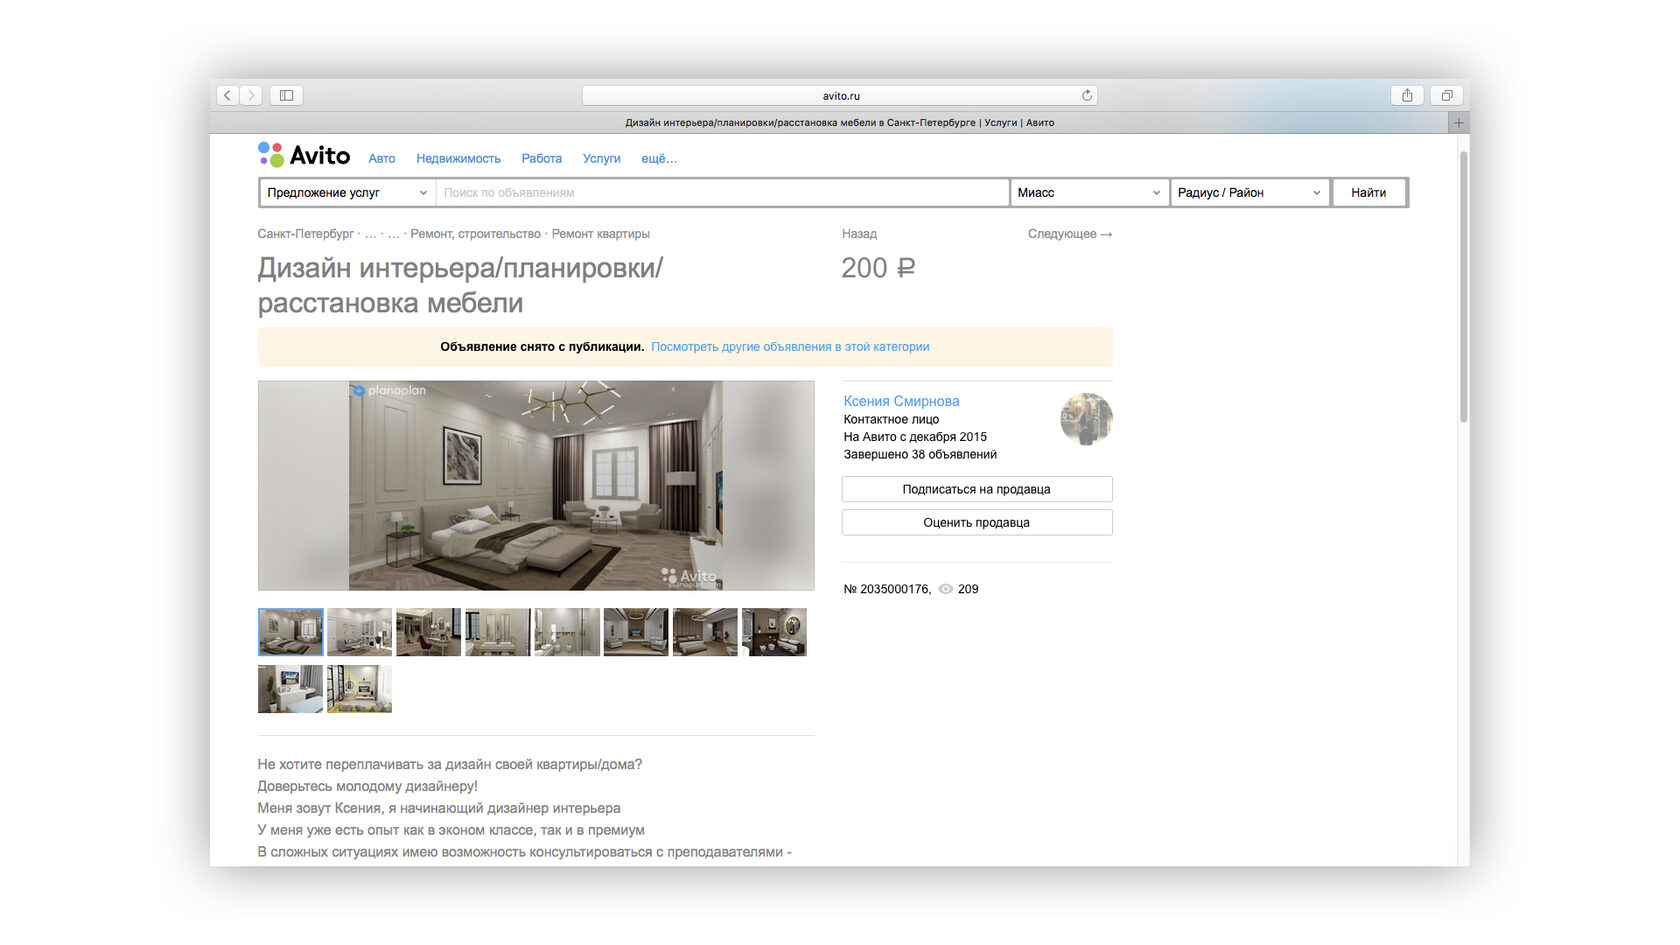Select the fourth gallery thumbnail
This screenshot has width=1680, height=945.
pyautogui.click(x=497, y=632)
